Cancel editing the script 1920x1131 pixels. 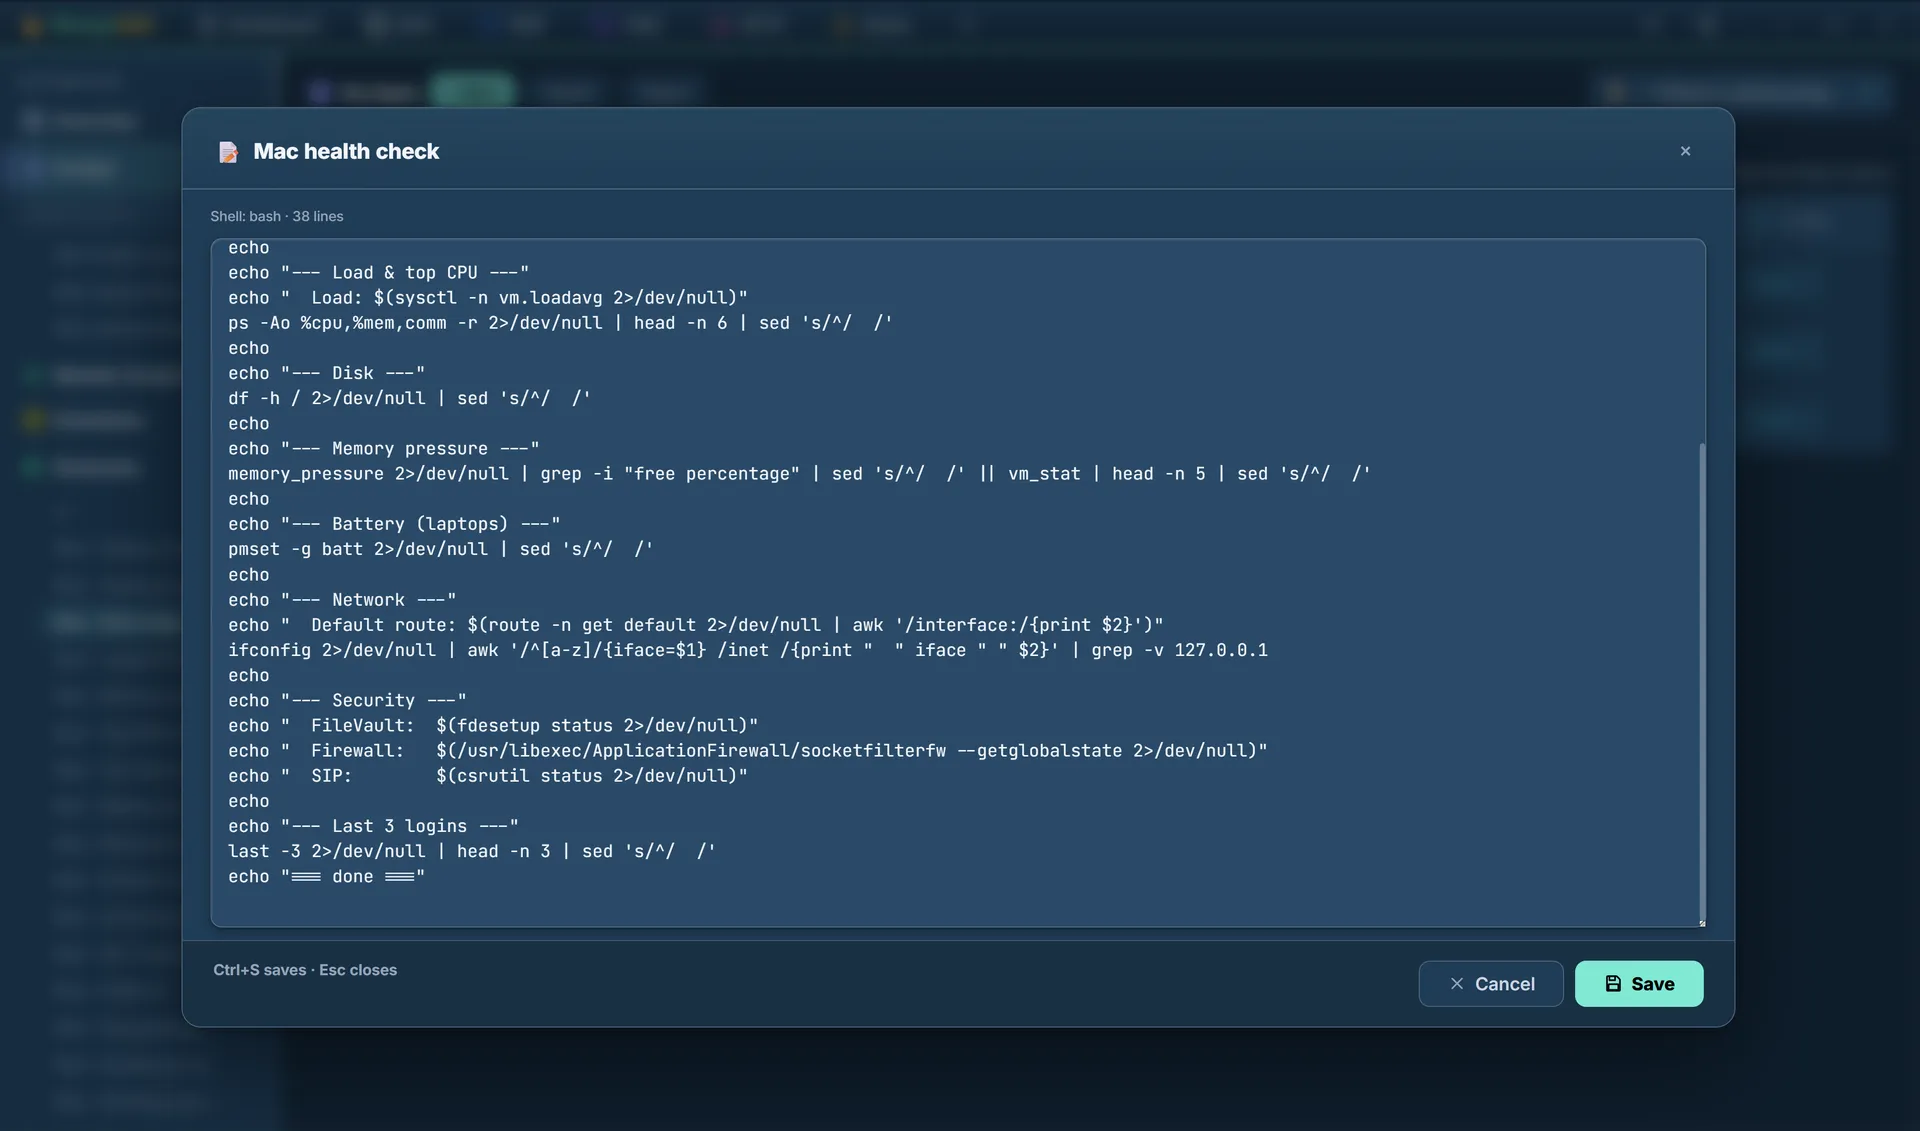click(1490, 983)
